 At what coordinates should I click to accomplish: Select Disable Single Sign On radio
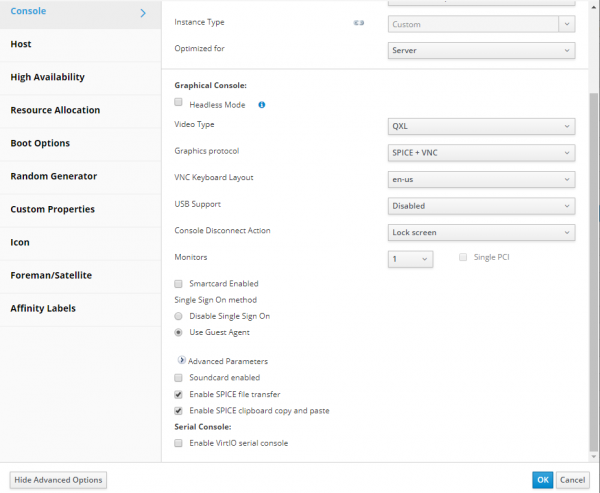click(179, 316)
